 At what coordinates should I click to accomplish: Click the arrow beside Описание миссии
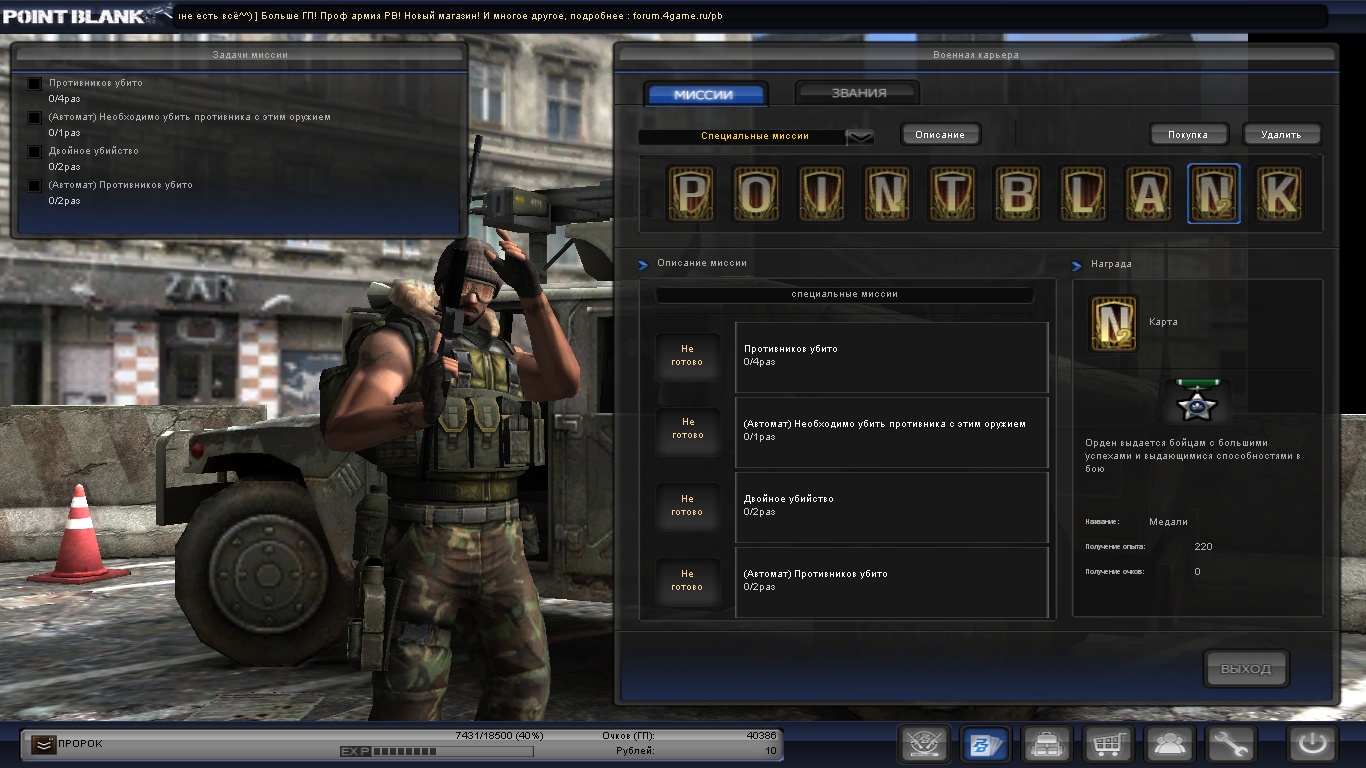pos(644,264)
